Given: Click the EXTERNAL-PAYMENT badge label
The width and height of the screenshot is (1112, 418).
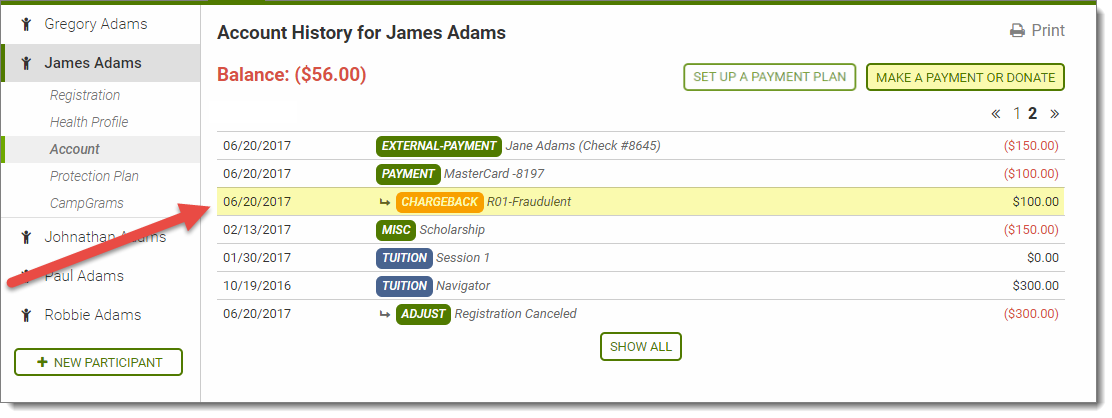Looking at the screenshot, I should (x=439, y=146).
